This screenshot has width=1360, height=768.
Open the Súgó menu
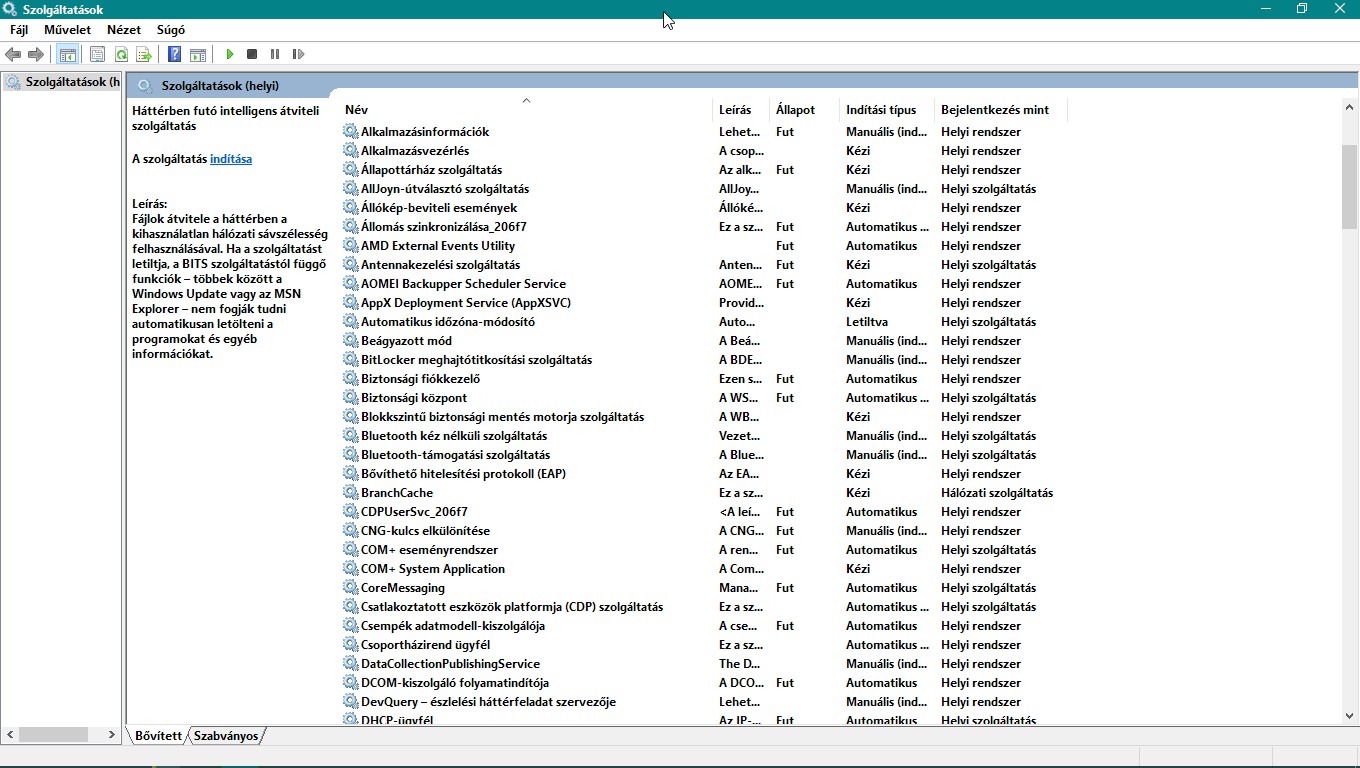point(171,30)
